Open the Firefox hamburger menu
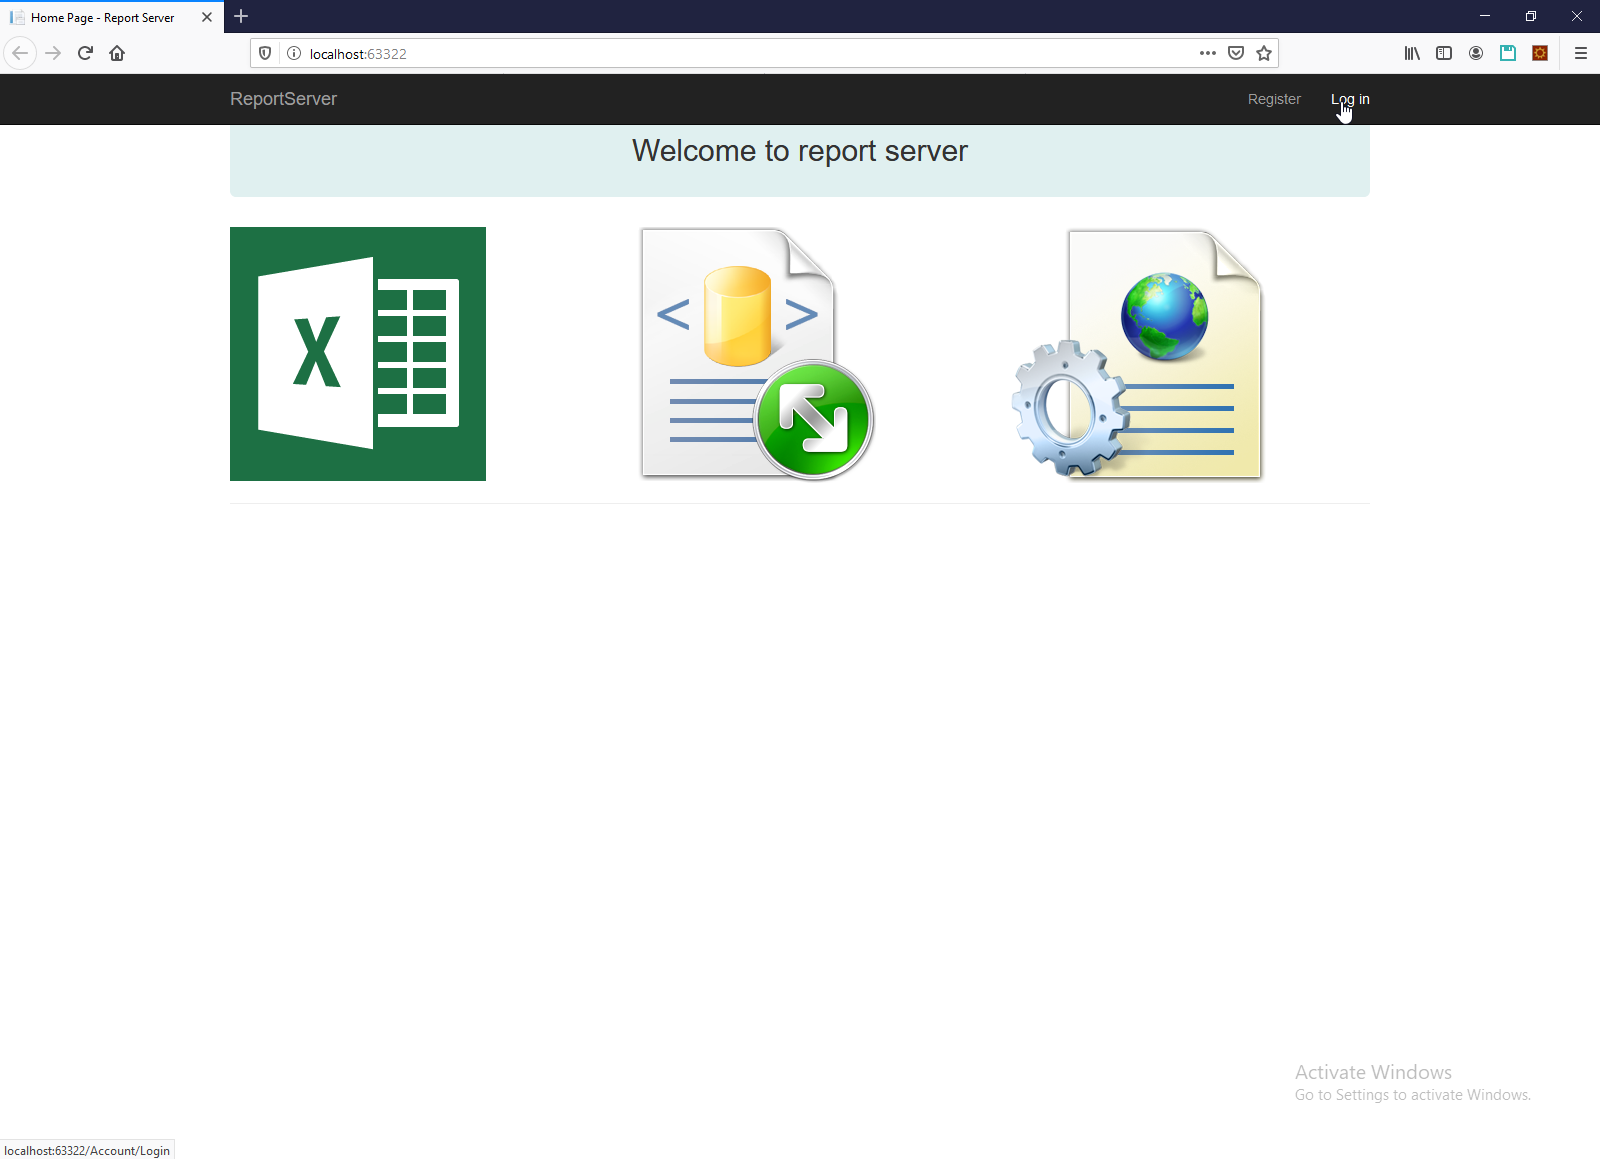The height and width of the screenshot is (1159, 1600). pos(1581,53)
